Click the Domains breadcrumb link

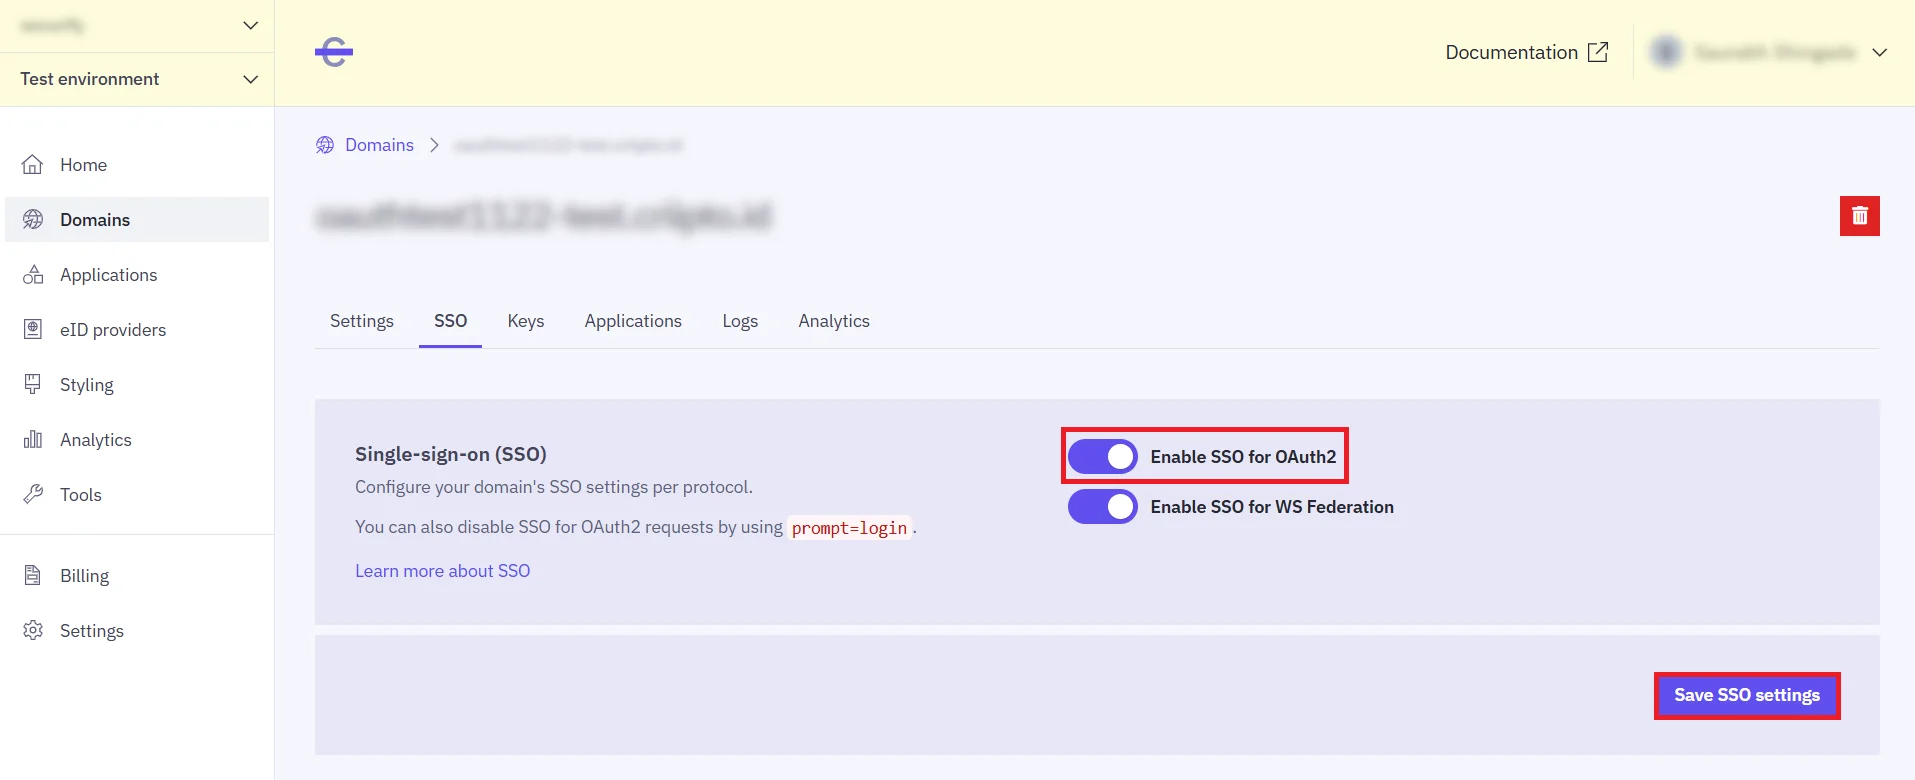click(x=379, y=145)
